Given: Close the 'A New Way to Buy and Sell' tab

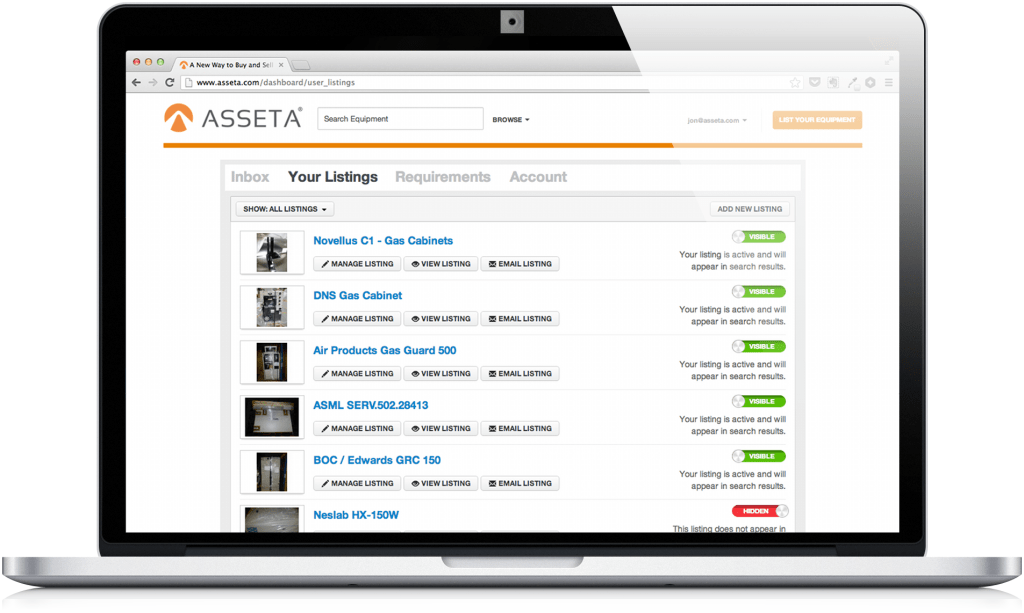Looking at the screenshot, I should tap(281, 65).
